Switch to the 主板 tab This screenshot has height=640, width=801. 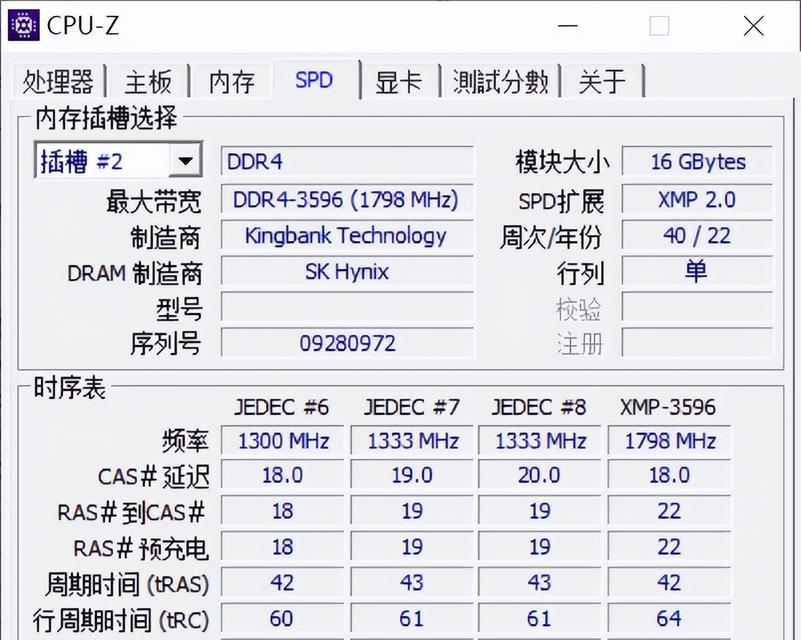click(148, 81)
